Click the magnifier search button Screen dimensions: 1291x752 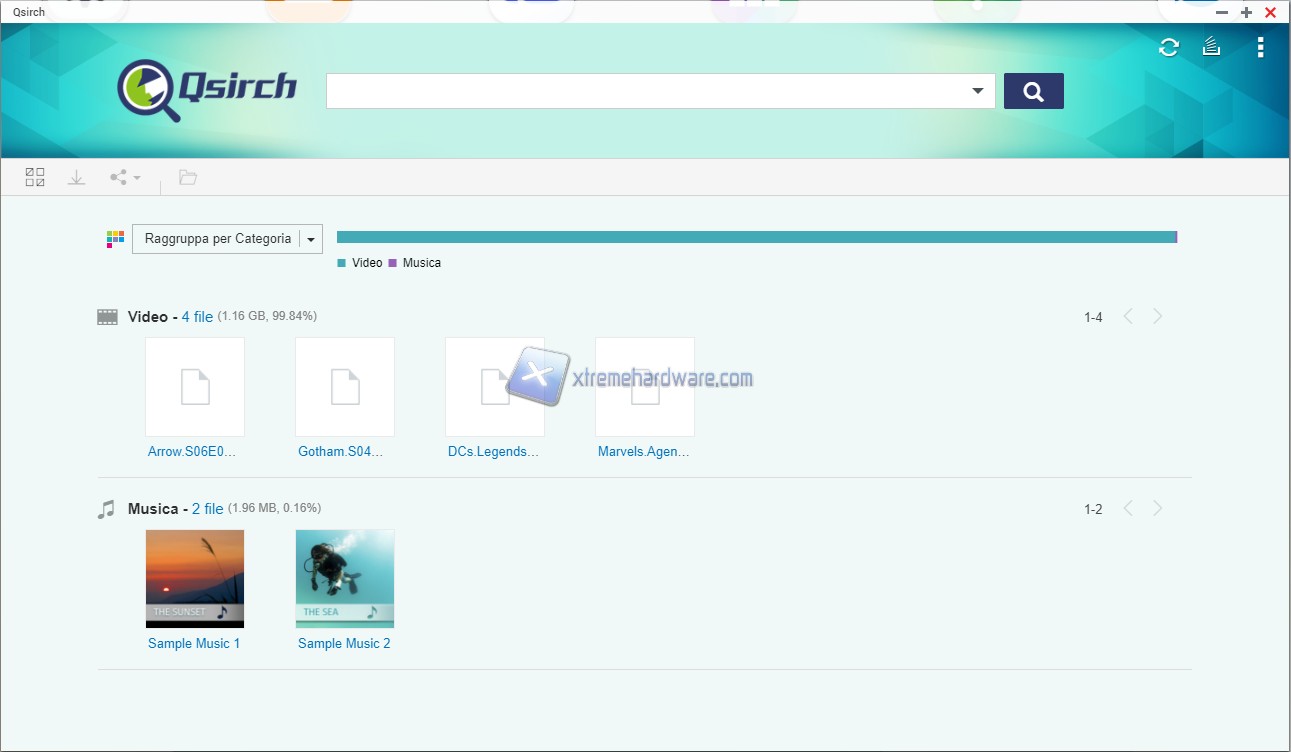pos(1033,91)
